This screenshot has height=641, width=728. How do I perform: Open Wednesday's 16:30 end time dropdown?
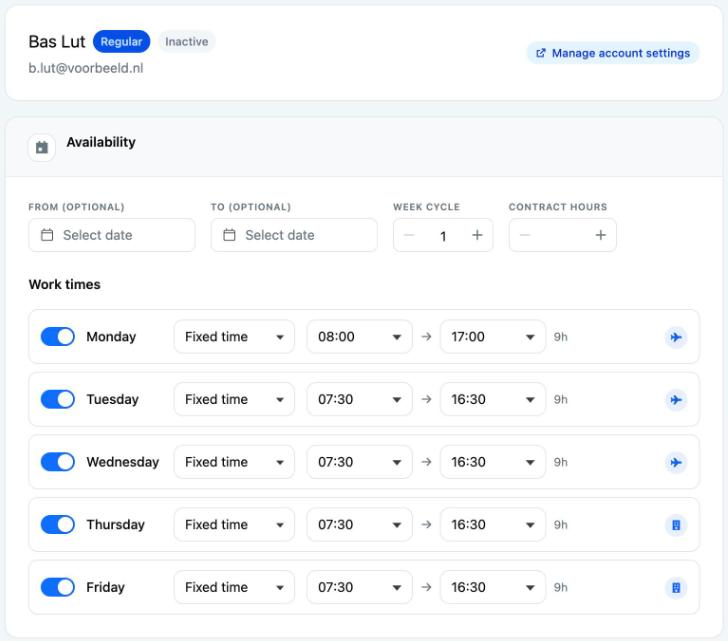493,462
